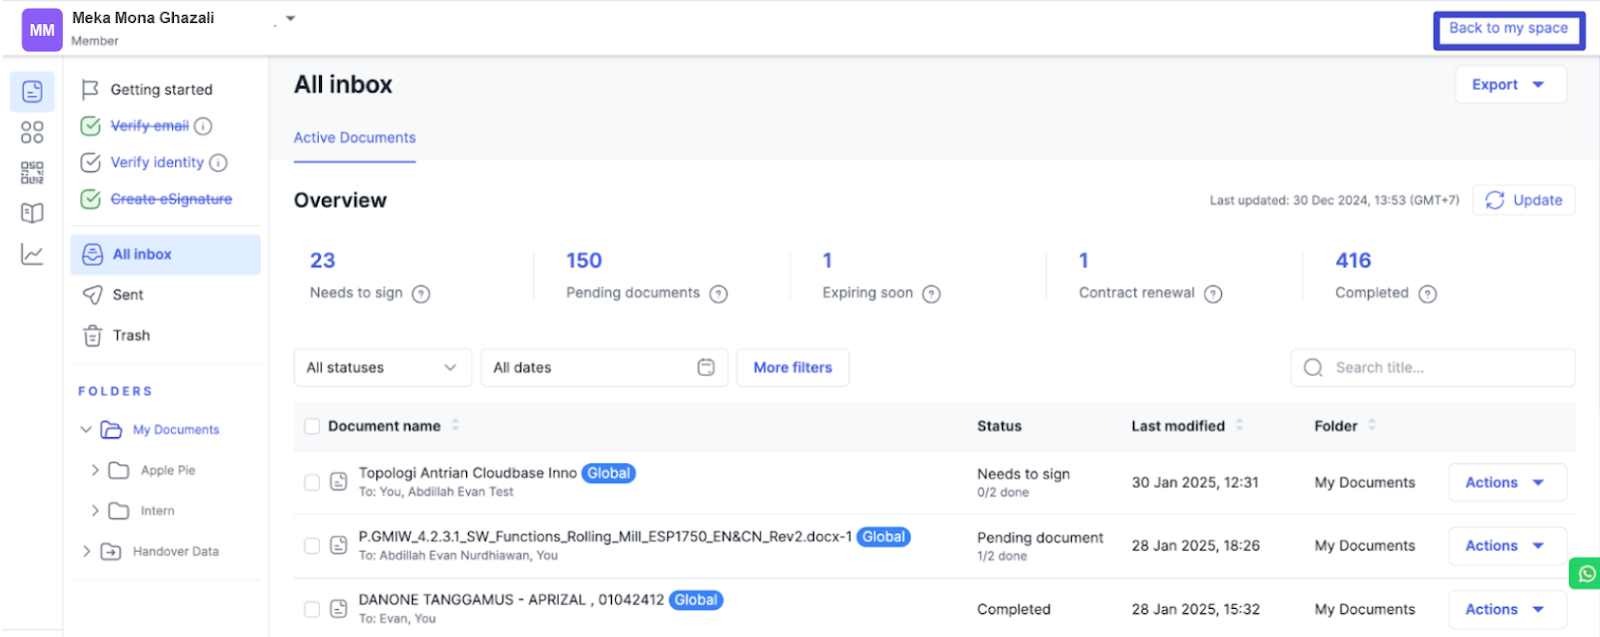Image resolution: width=1600 pixels, height=637 pixels.
Task: Click the calendar icon in All dates field
Action: click(x=706, y=368)
